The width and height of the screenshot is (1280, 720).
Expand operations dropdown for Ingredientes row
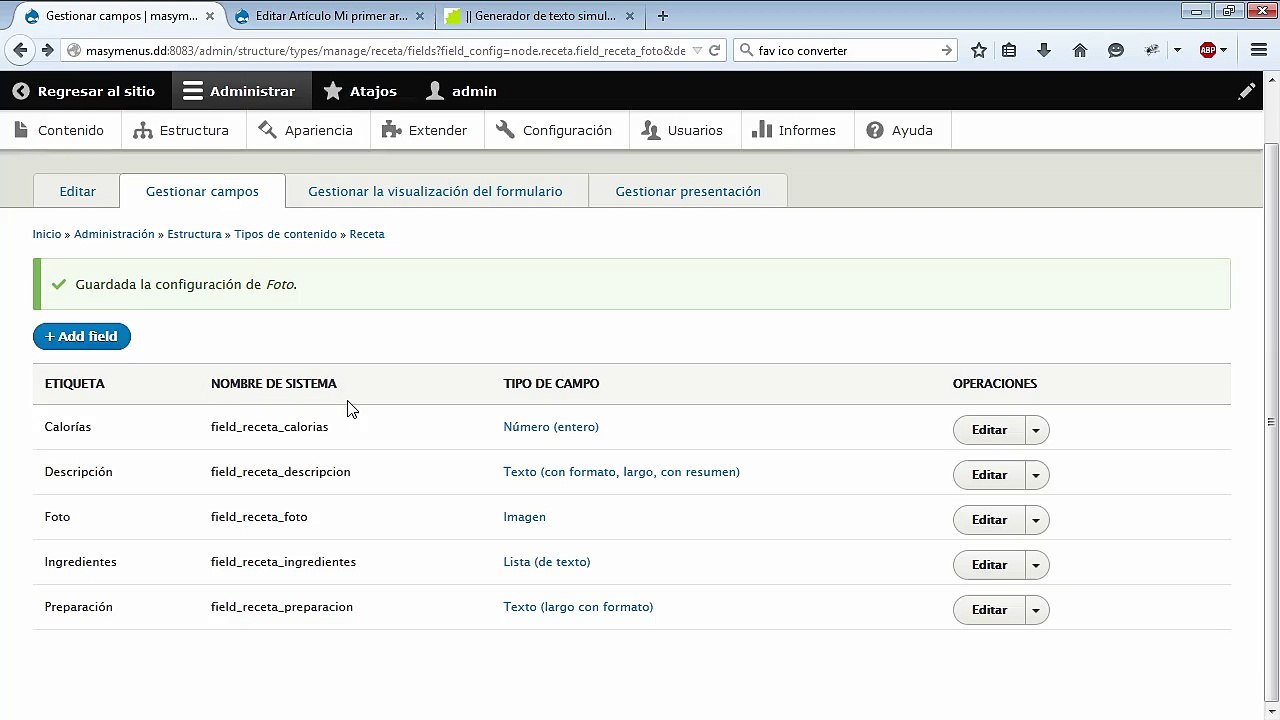tap(1036, 565)
